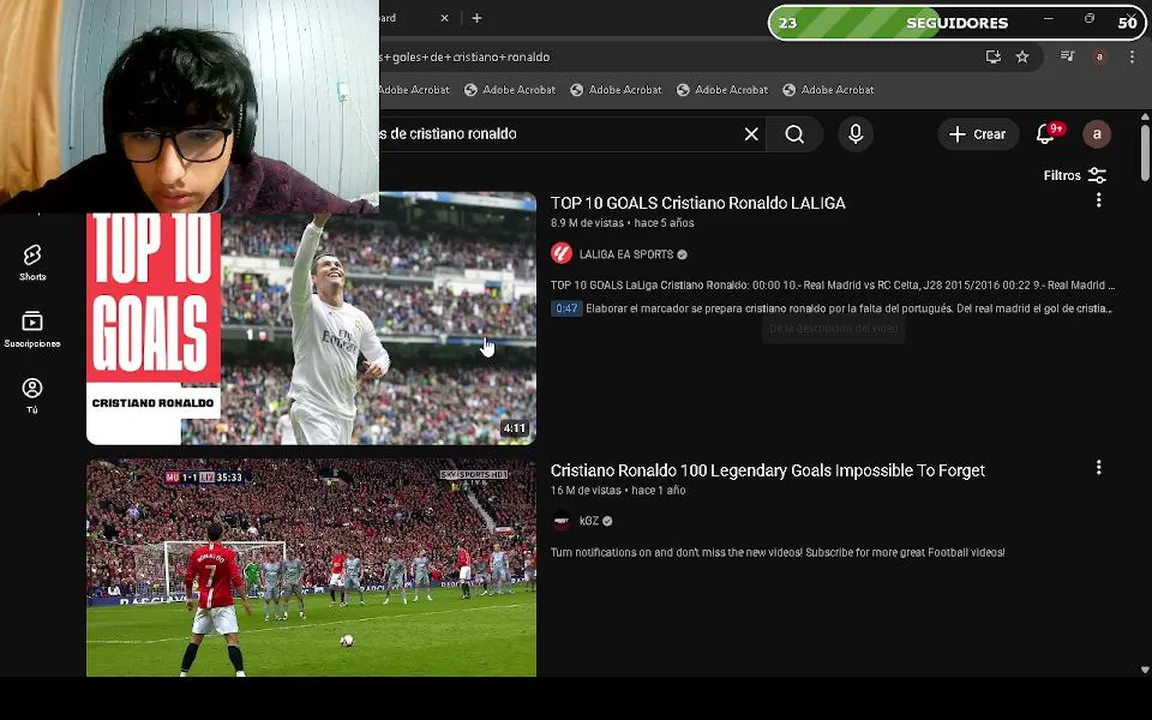The width and height of the screenshot is (1152, 720).
Task: Open LALIGA EA SPORTS channel name
Action: (626, 254)
